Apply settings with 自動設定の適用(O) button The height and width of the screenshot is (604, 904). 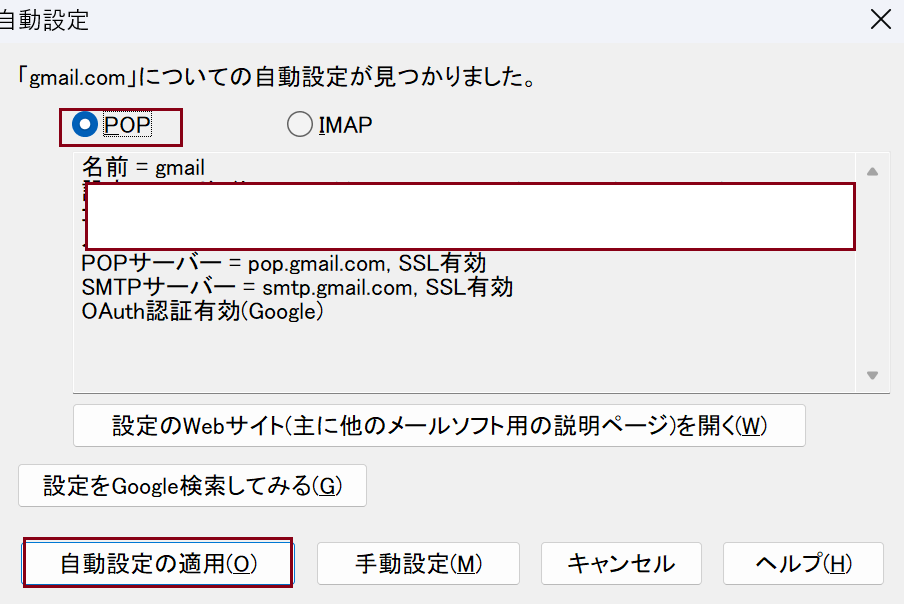tap(158, 563)
